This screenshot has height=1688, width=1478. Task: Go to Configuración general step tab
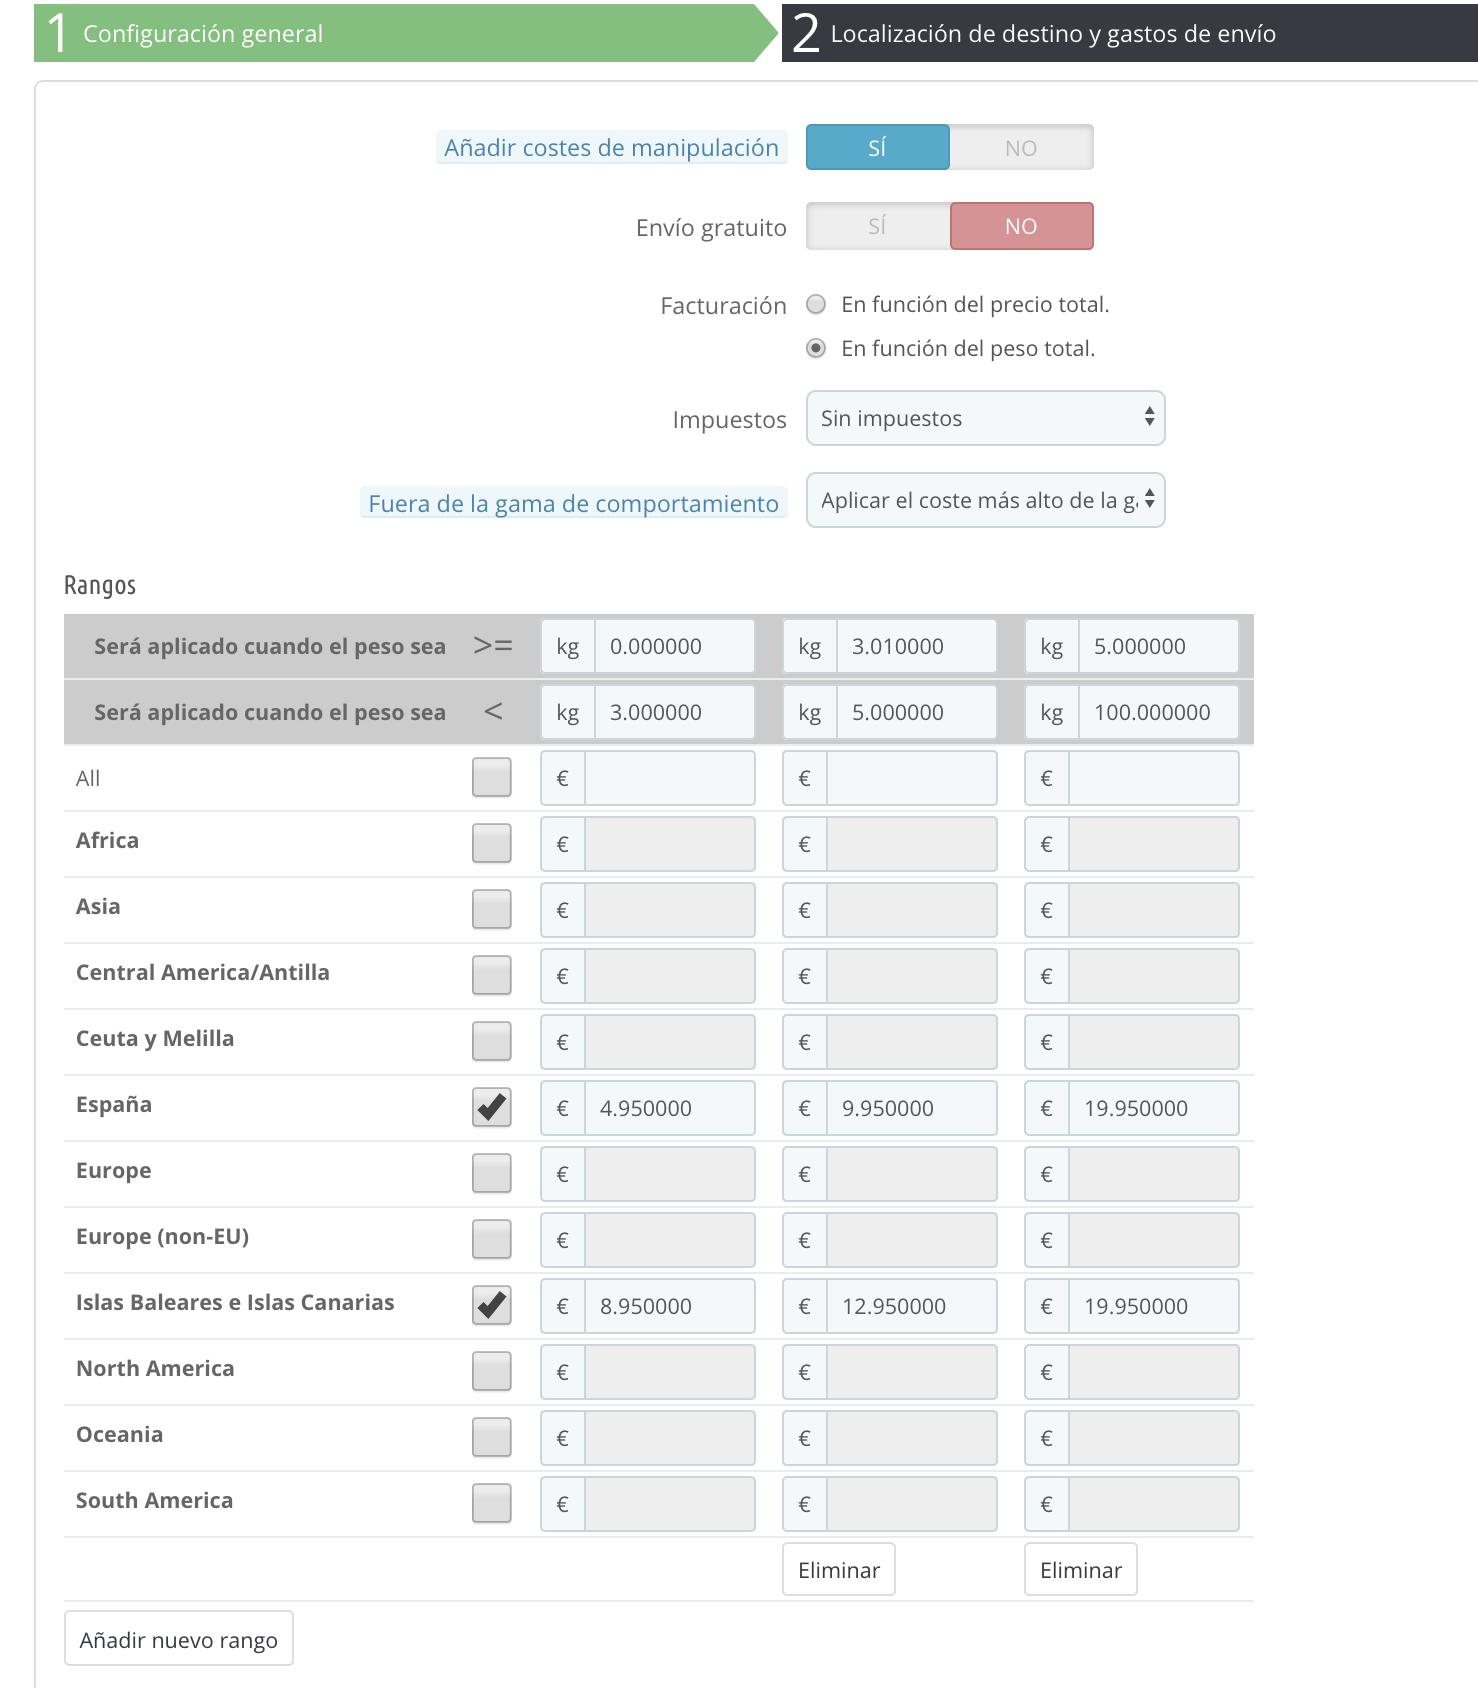tap(400, 33)
